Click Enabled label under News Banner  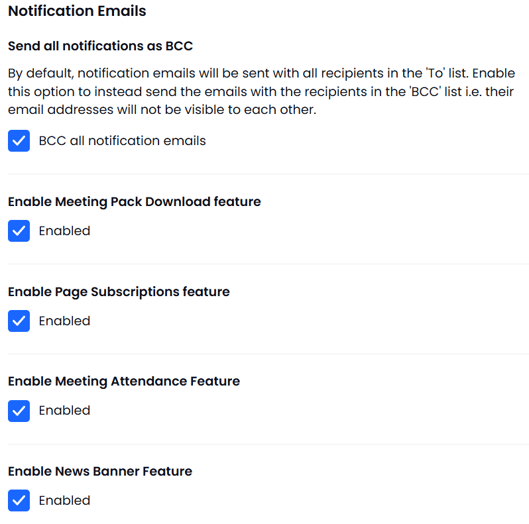click(64, 500)
